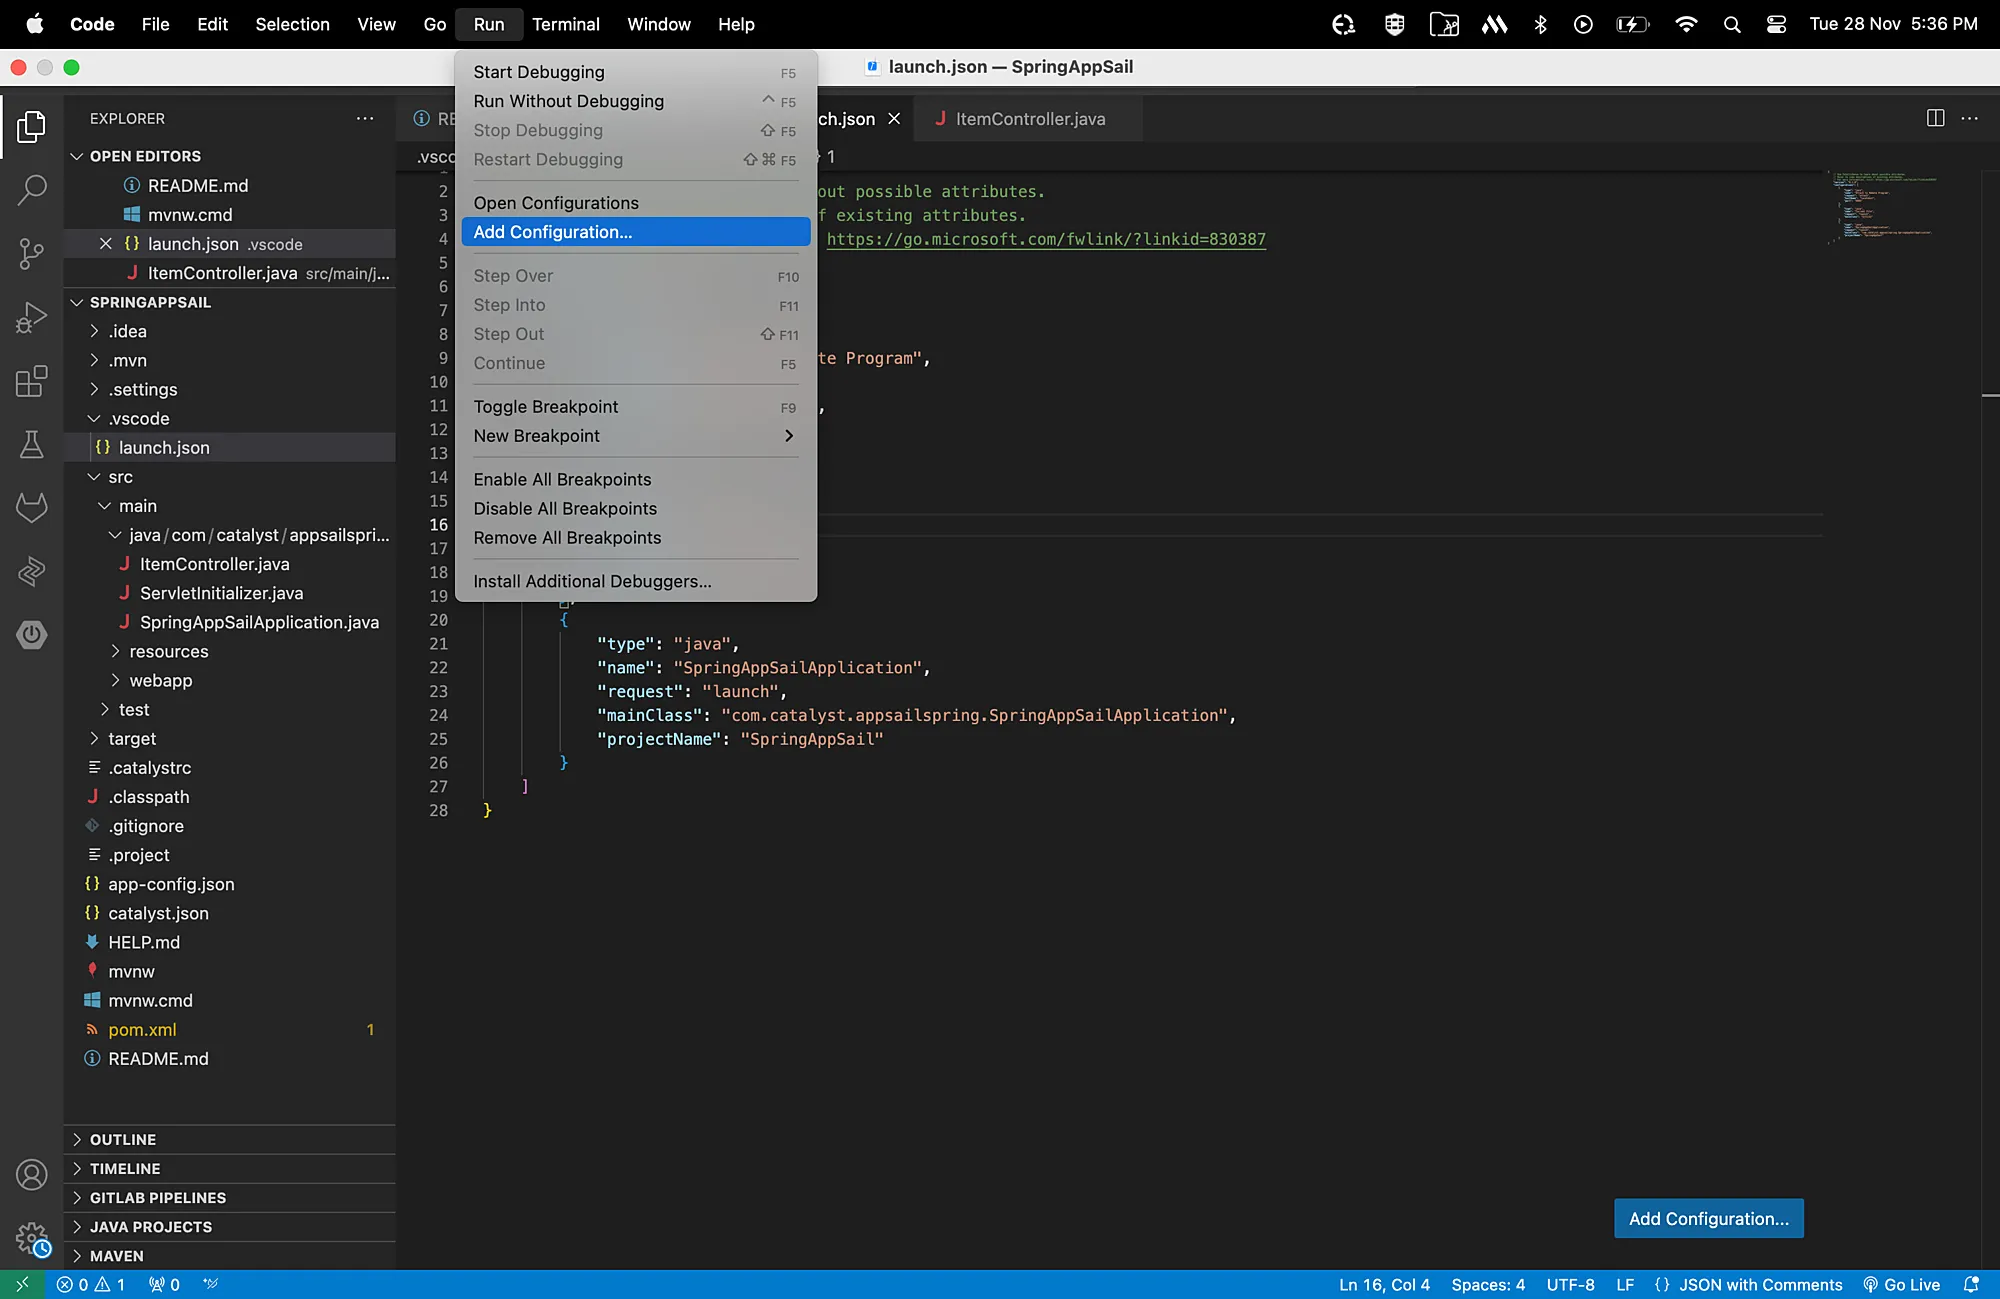Open pom.xml in the explorer

click(142, 1029)
